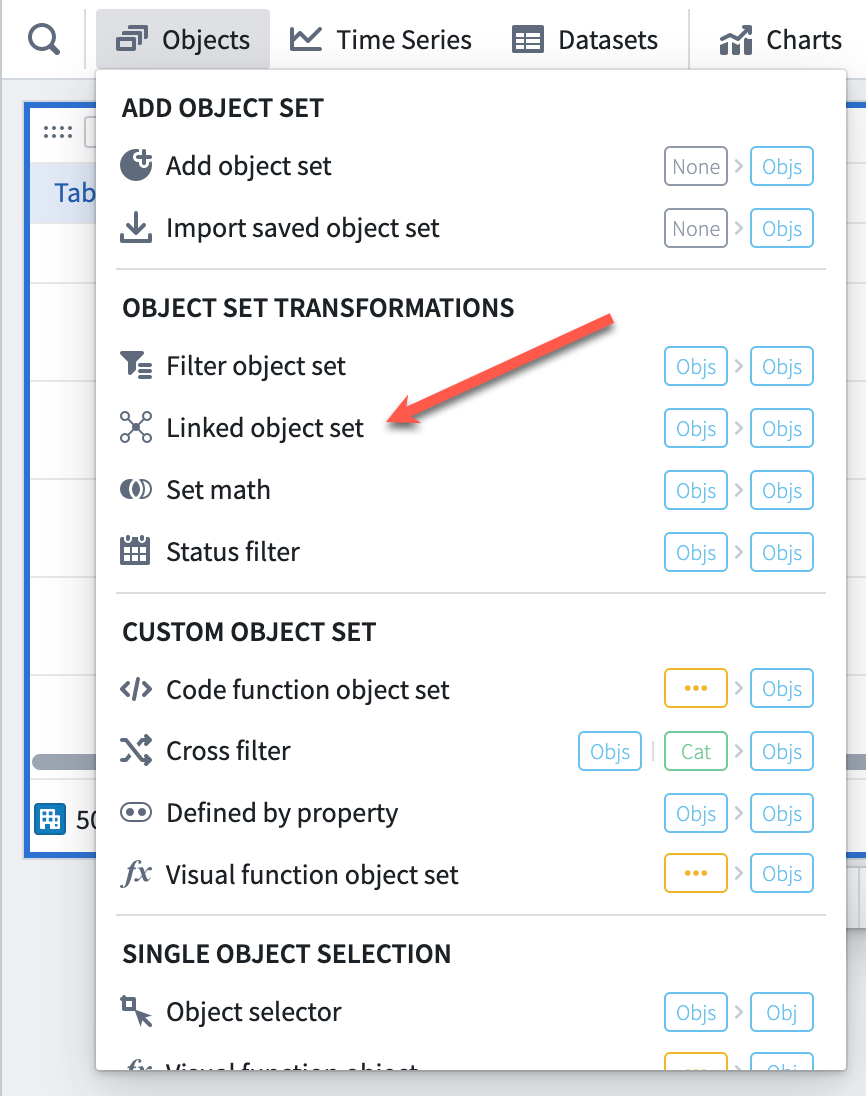
Task: Open the Charts menu
Action: (781, 40)
